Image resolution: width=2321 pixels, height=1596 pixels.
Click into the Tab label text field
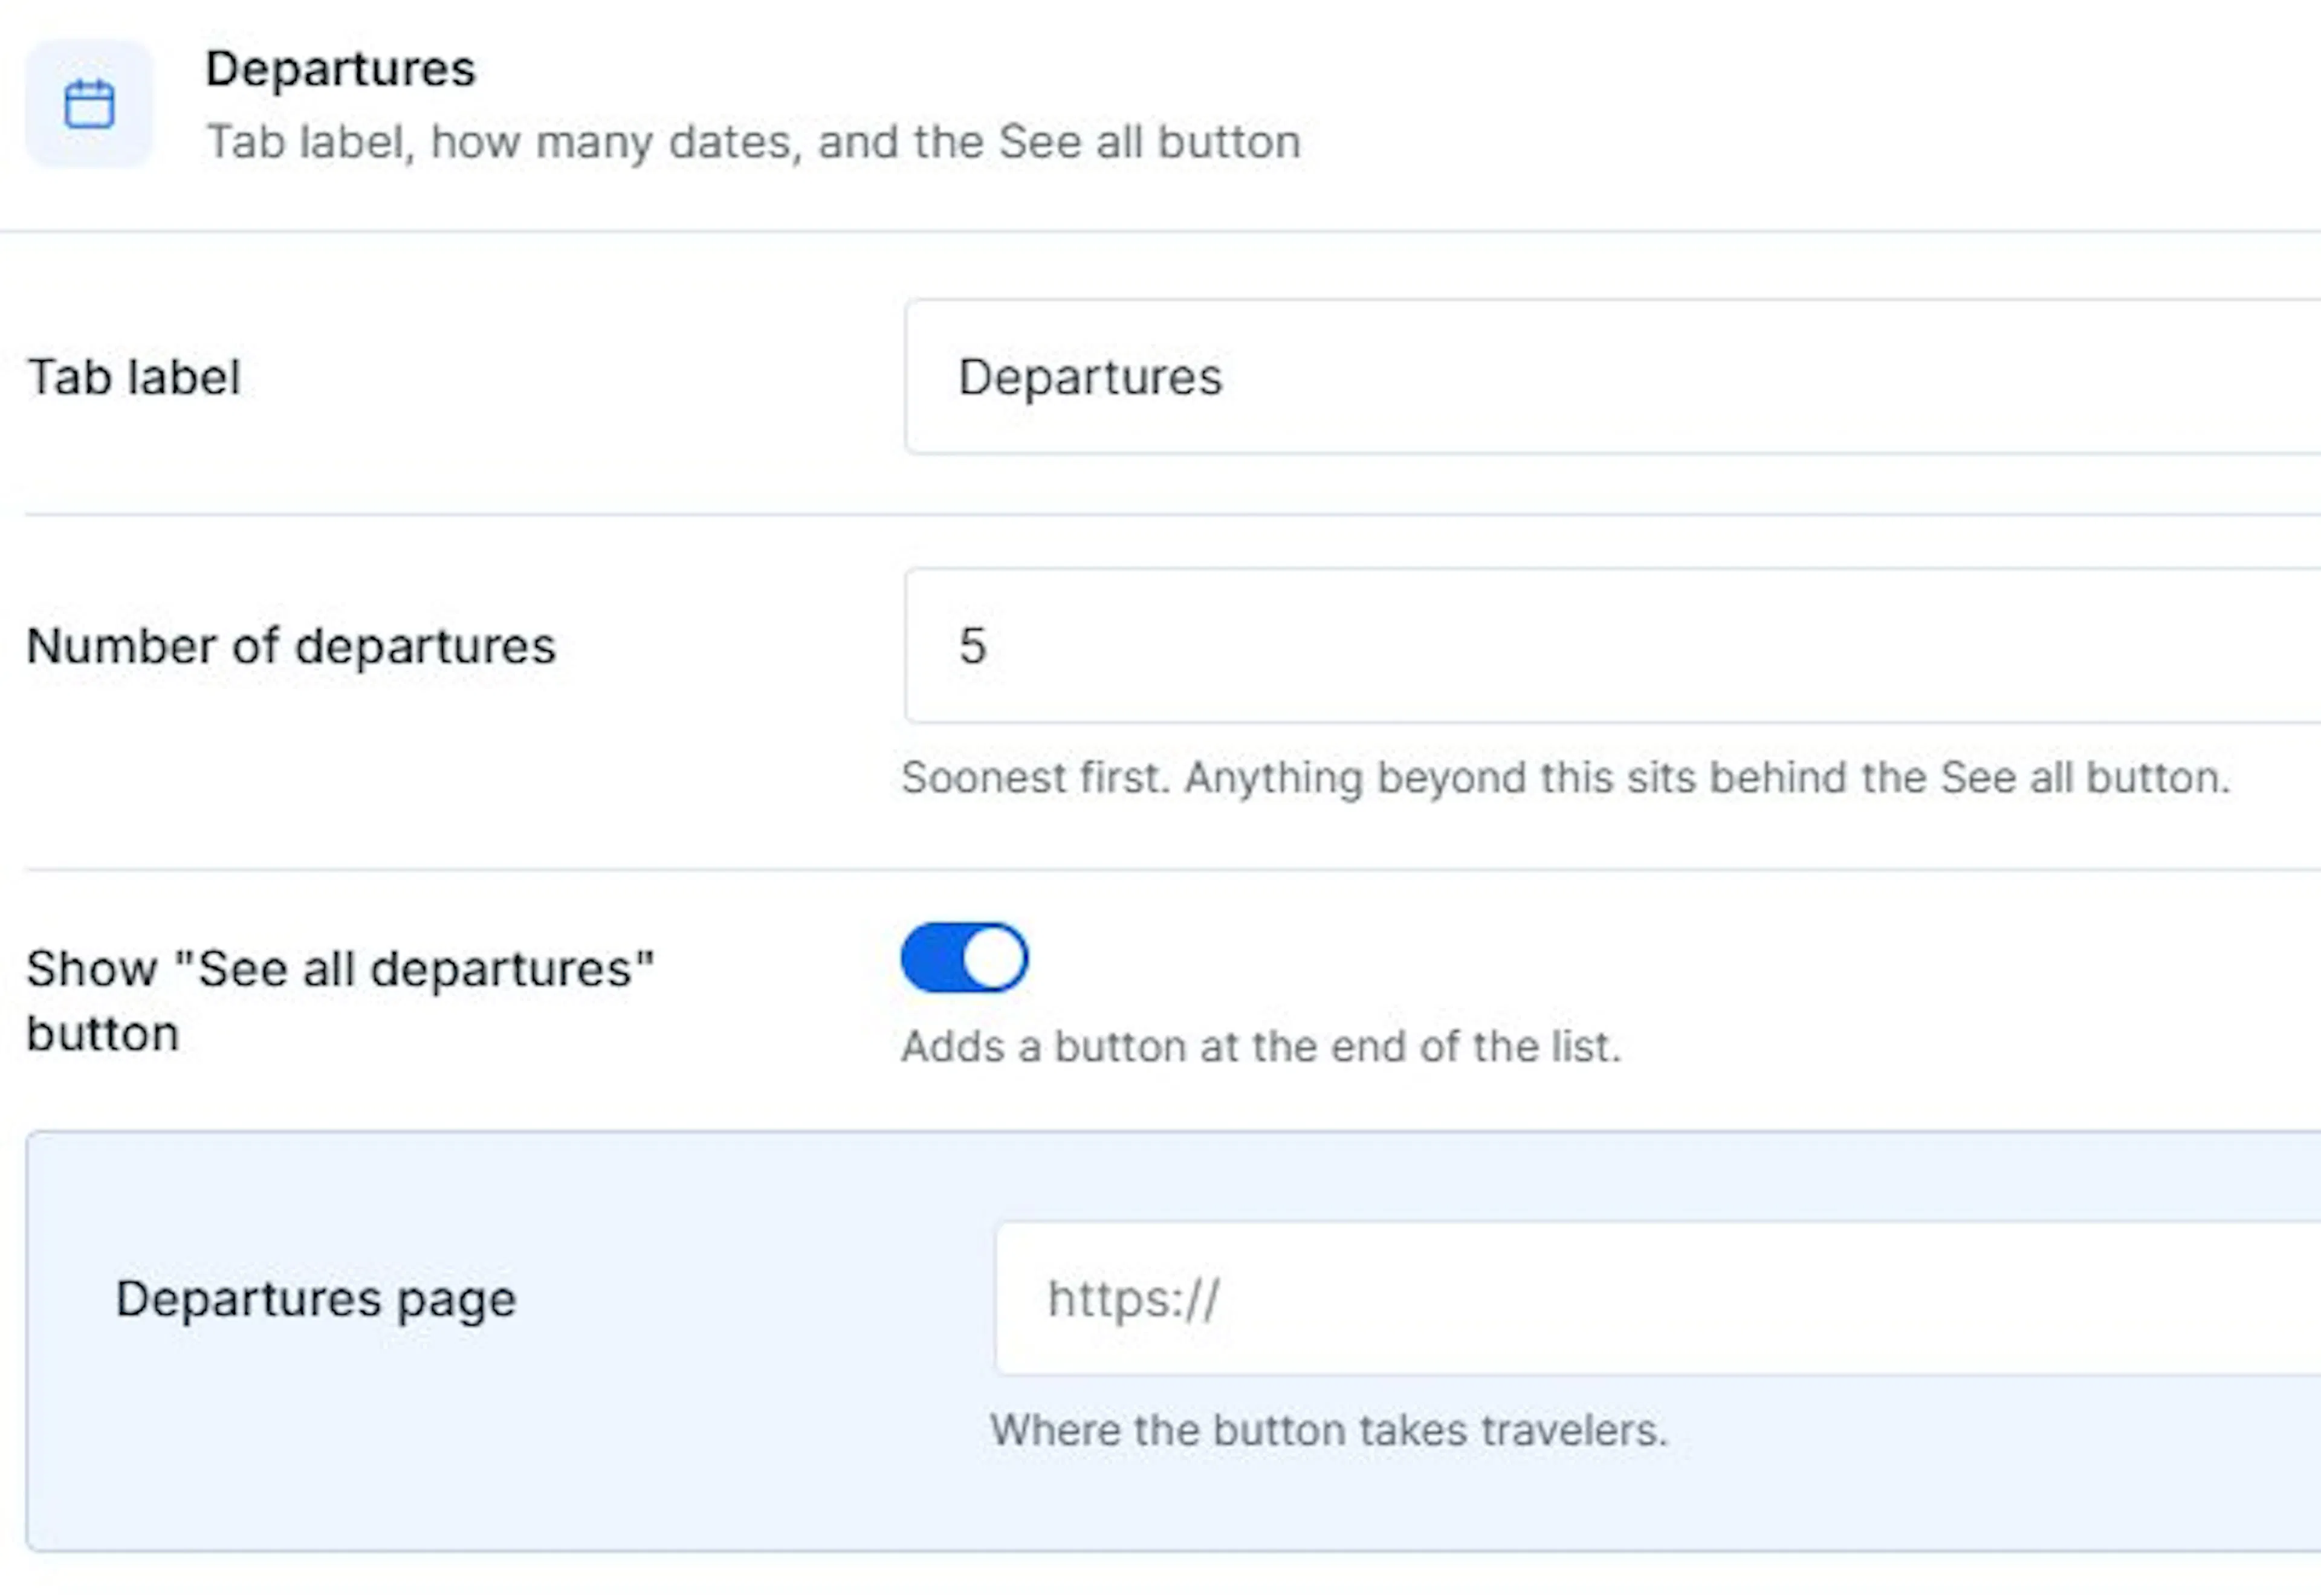pos(1612,377)
